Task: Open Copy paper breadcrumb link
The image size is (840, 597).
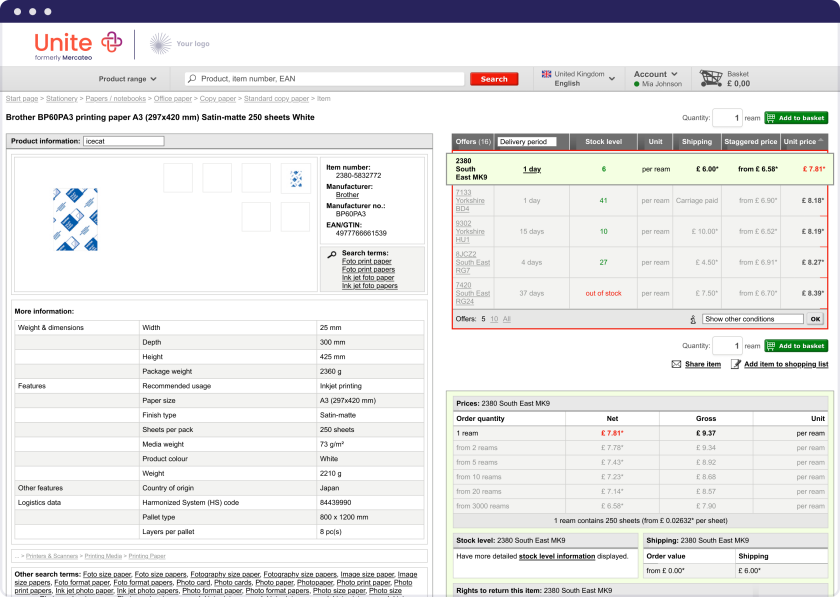Action: click(218, 99)
